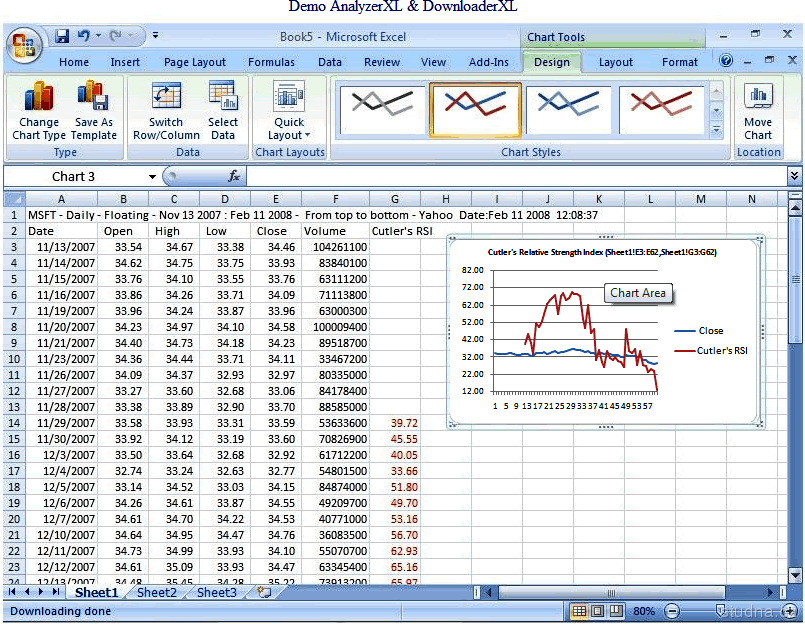This screenshot has width=805, height=624.
Task: Open the Office button menu
Action: [x=24, y=45]
